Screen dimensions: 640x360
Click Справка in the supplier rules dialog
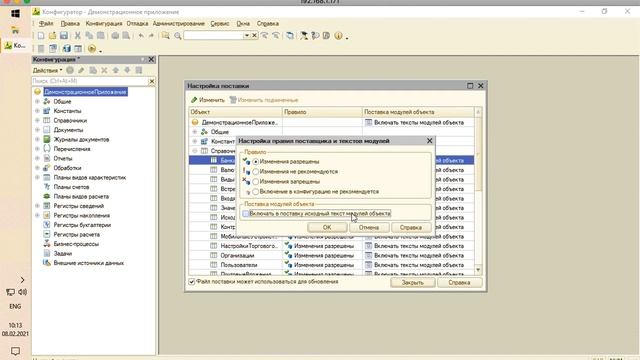tap(411, 227)
